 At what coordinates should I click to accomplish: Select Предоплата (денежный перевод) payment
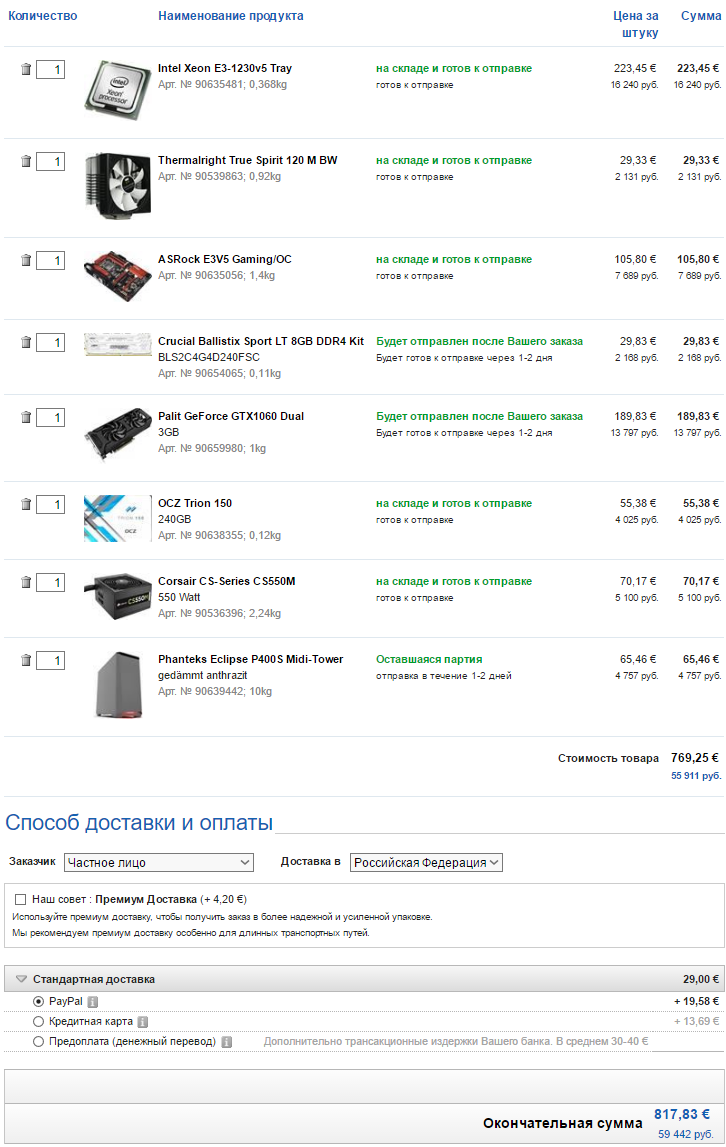39,1041
